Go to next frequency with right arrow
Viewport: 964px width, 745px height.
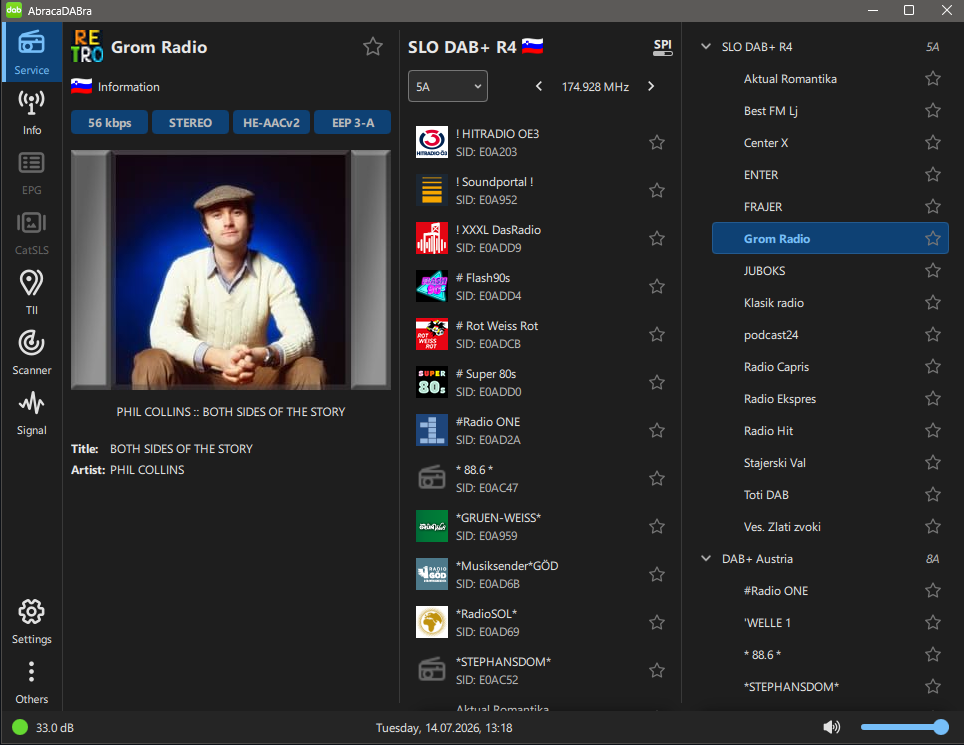pos(651,87)
